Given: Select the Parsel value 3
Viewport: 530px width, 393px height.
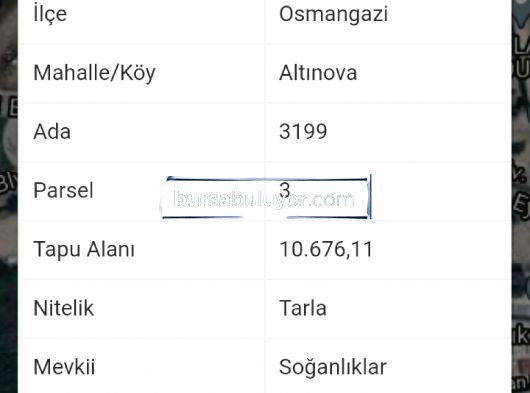Looking at the screenshot, I should [x=285, y=190].
